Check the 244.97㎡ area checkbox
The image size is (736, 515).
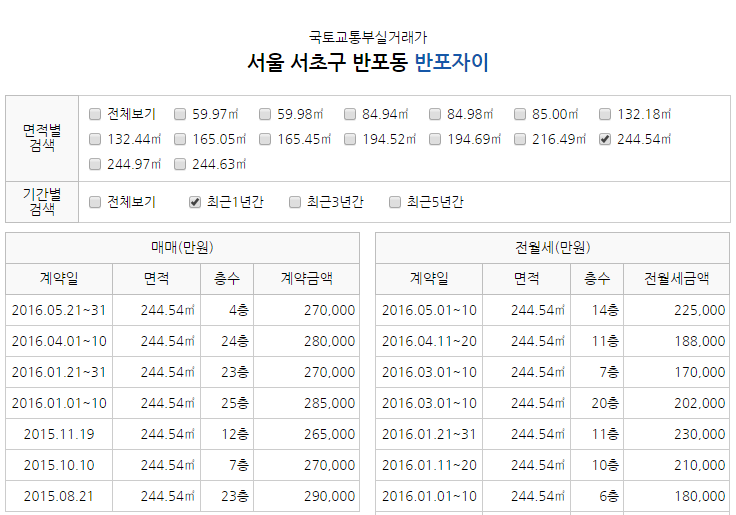(x=95, y=164)
